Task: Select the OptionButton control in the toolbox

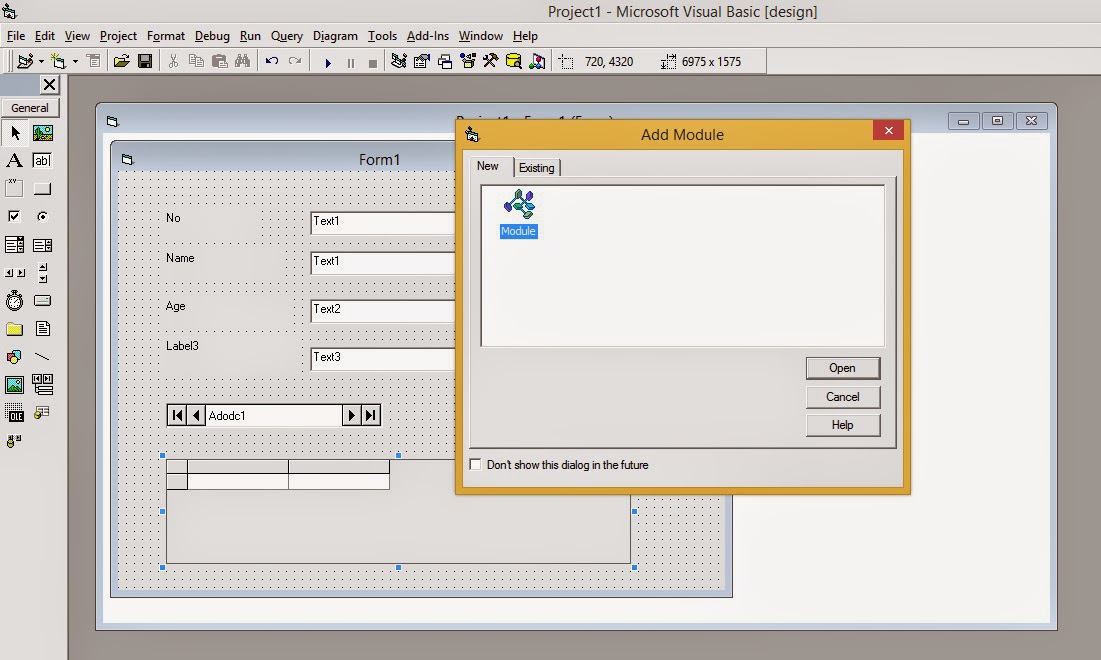Action: point(43,216)
